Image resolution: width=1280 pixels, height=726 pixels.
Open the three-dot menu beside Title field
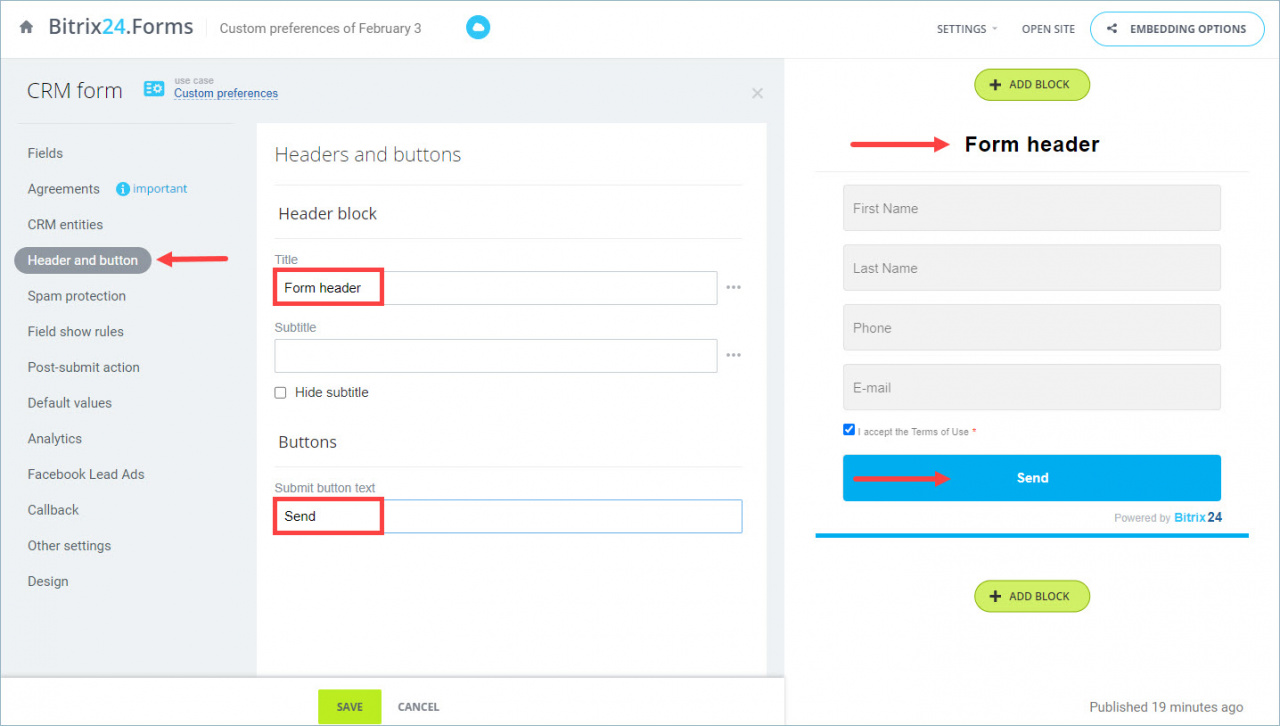coord(734,288)
